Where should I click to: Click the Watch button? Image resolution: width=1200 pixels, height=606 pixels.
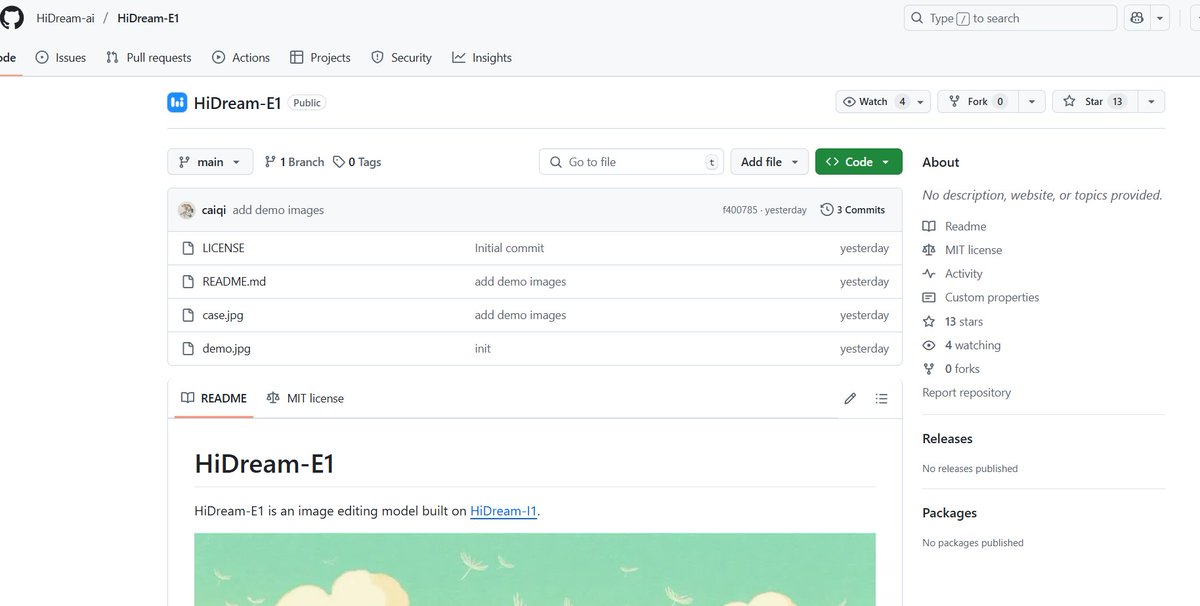(874, 102)
